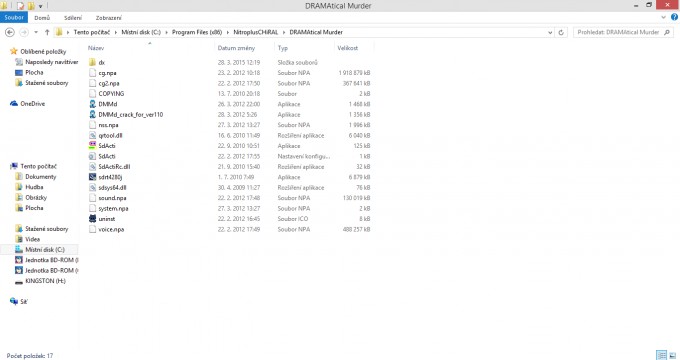The height and width of the screenshot is (360, 680).
Task: Select the DMMd application icon
Action: tap(92, 104)
